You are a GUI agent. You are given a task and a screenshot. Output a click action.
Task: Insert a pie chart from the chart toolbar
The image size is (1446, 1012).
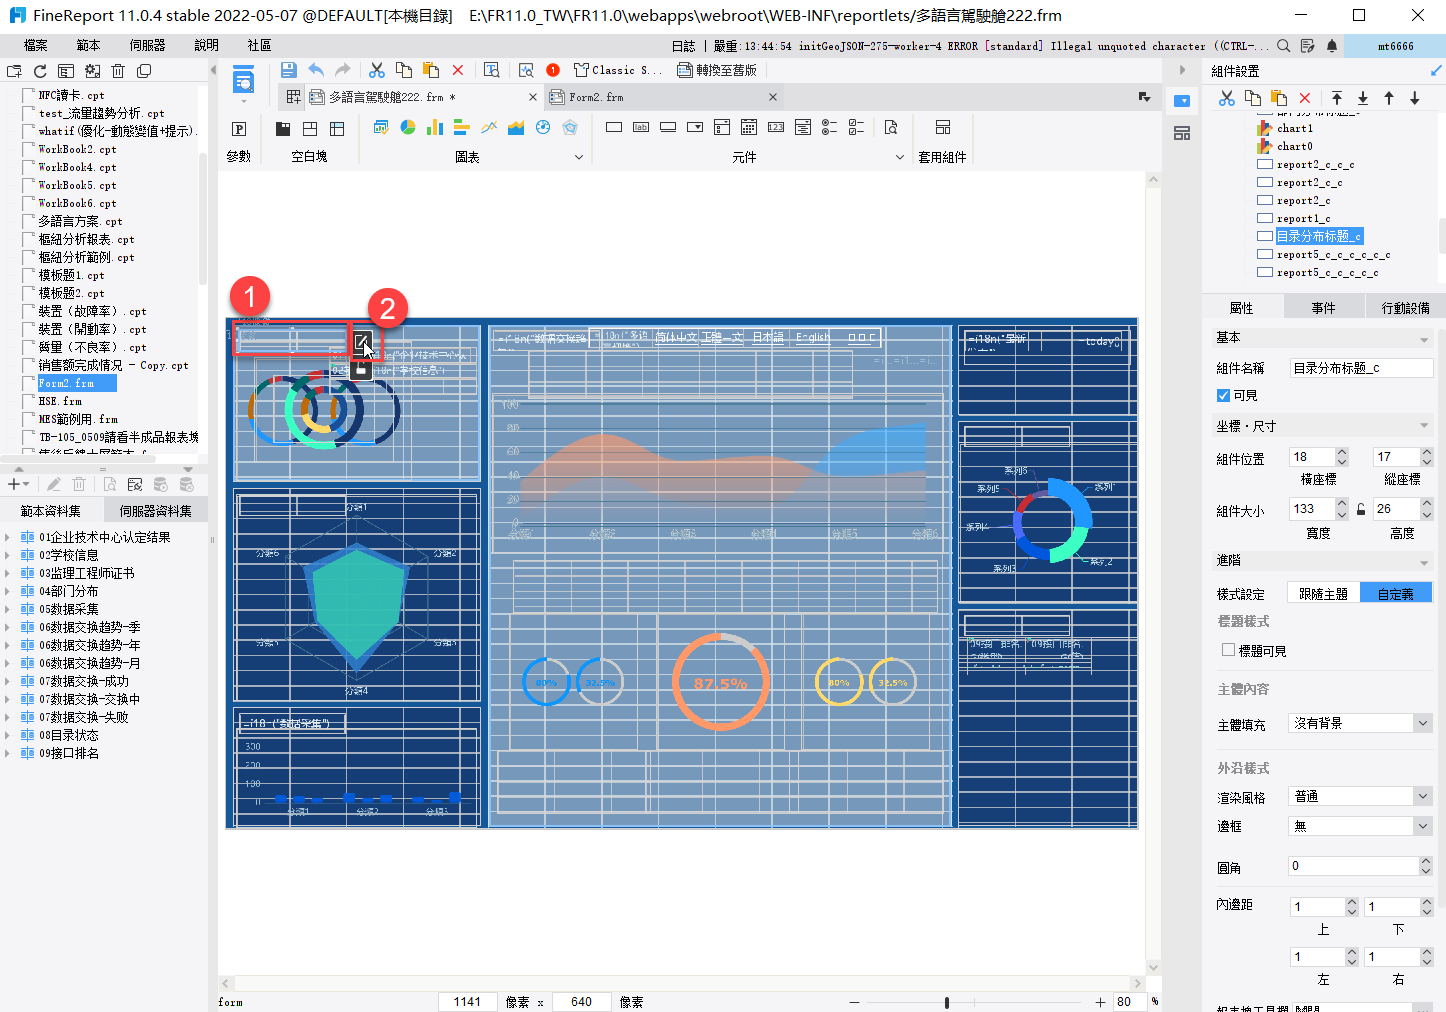pos(408,128)
